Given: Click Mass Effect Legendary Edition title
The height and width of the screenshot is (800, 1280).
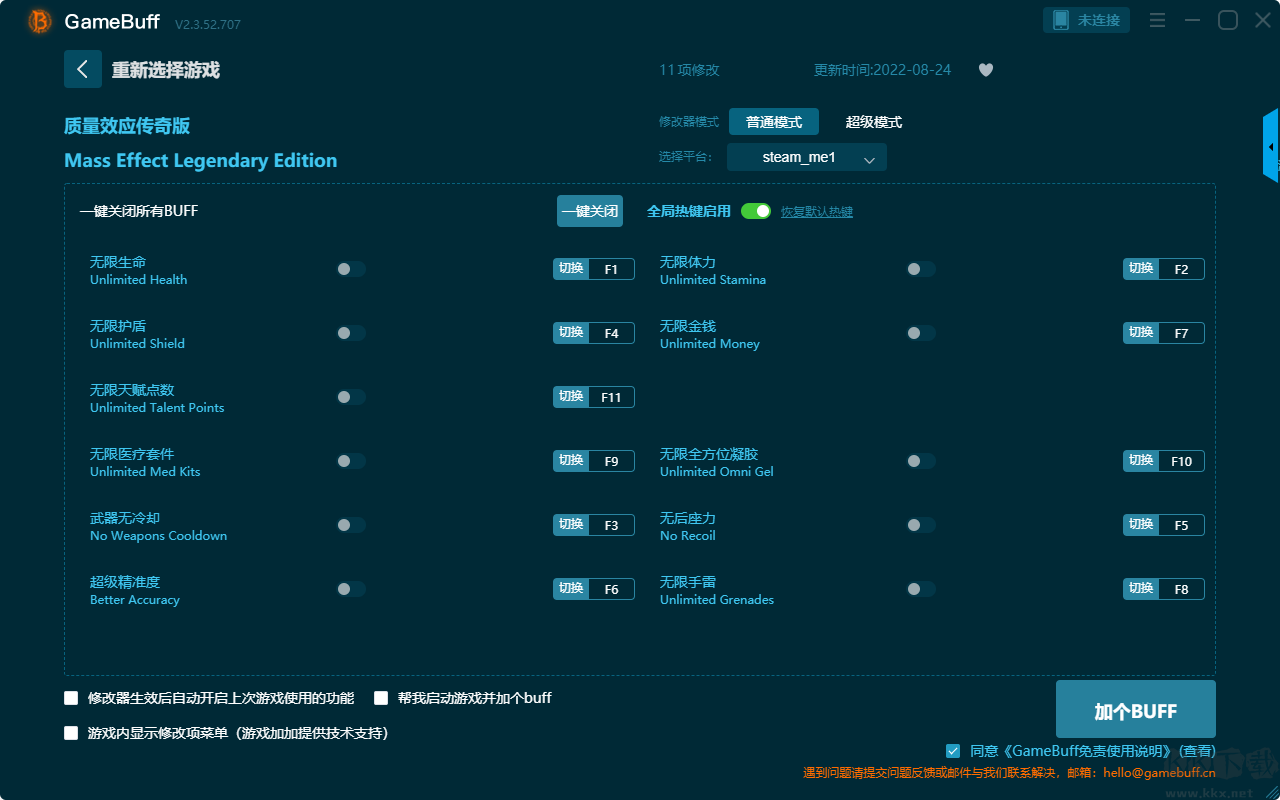Looking at the screenshot, I should tap(200, 160).
